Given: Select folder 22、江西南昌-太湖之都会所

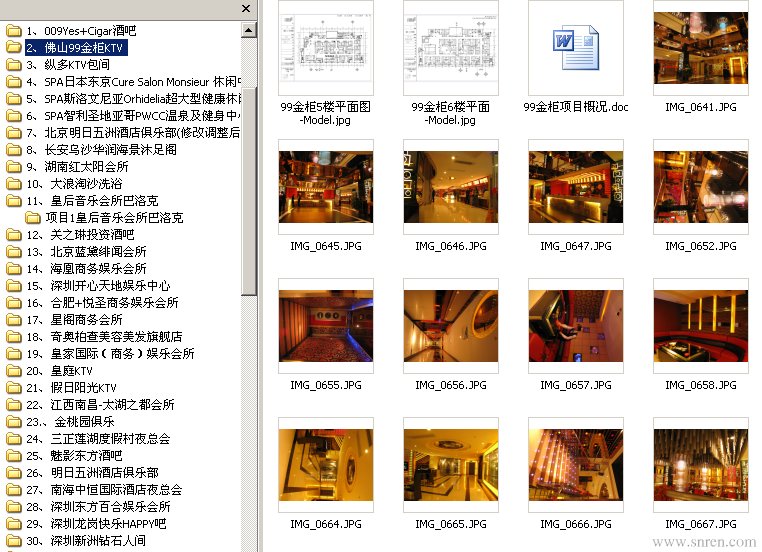Looking at the screenshot, I should tap(100, 405).
